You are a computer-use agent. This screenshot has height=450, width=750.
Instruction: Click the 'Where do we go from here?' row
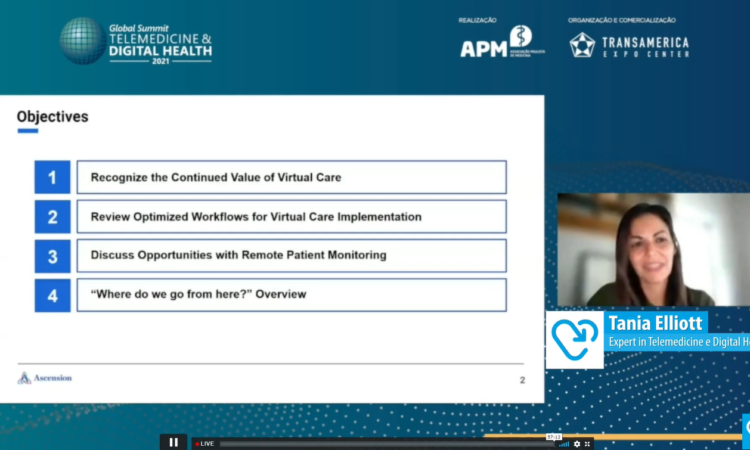[x=291, y=294]
